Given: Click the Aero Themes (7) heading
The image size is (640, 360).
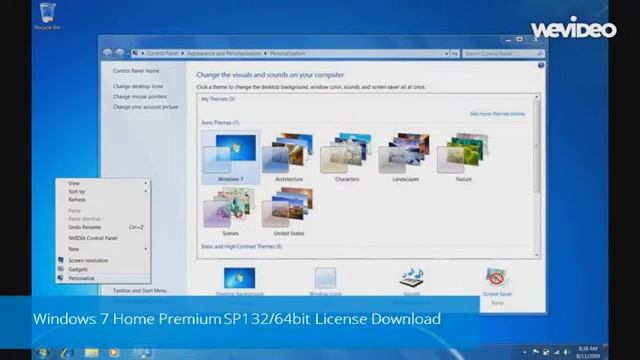Looking at the screenshot, I should pos(220,122).
